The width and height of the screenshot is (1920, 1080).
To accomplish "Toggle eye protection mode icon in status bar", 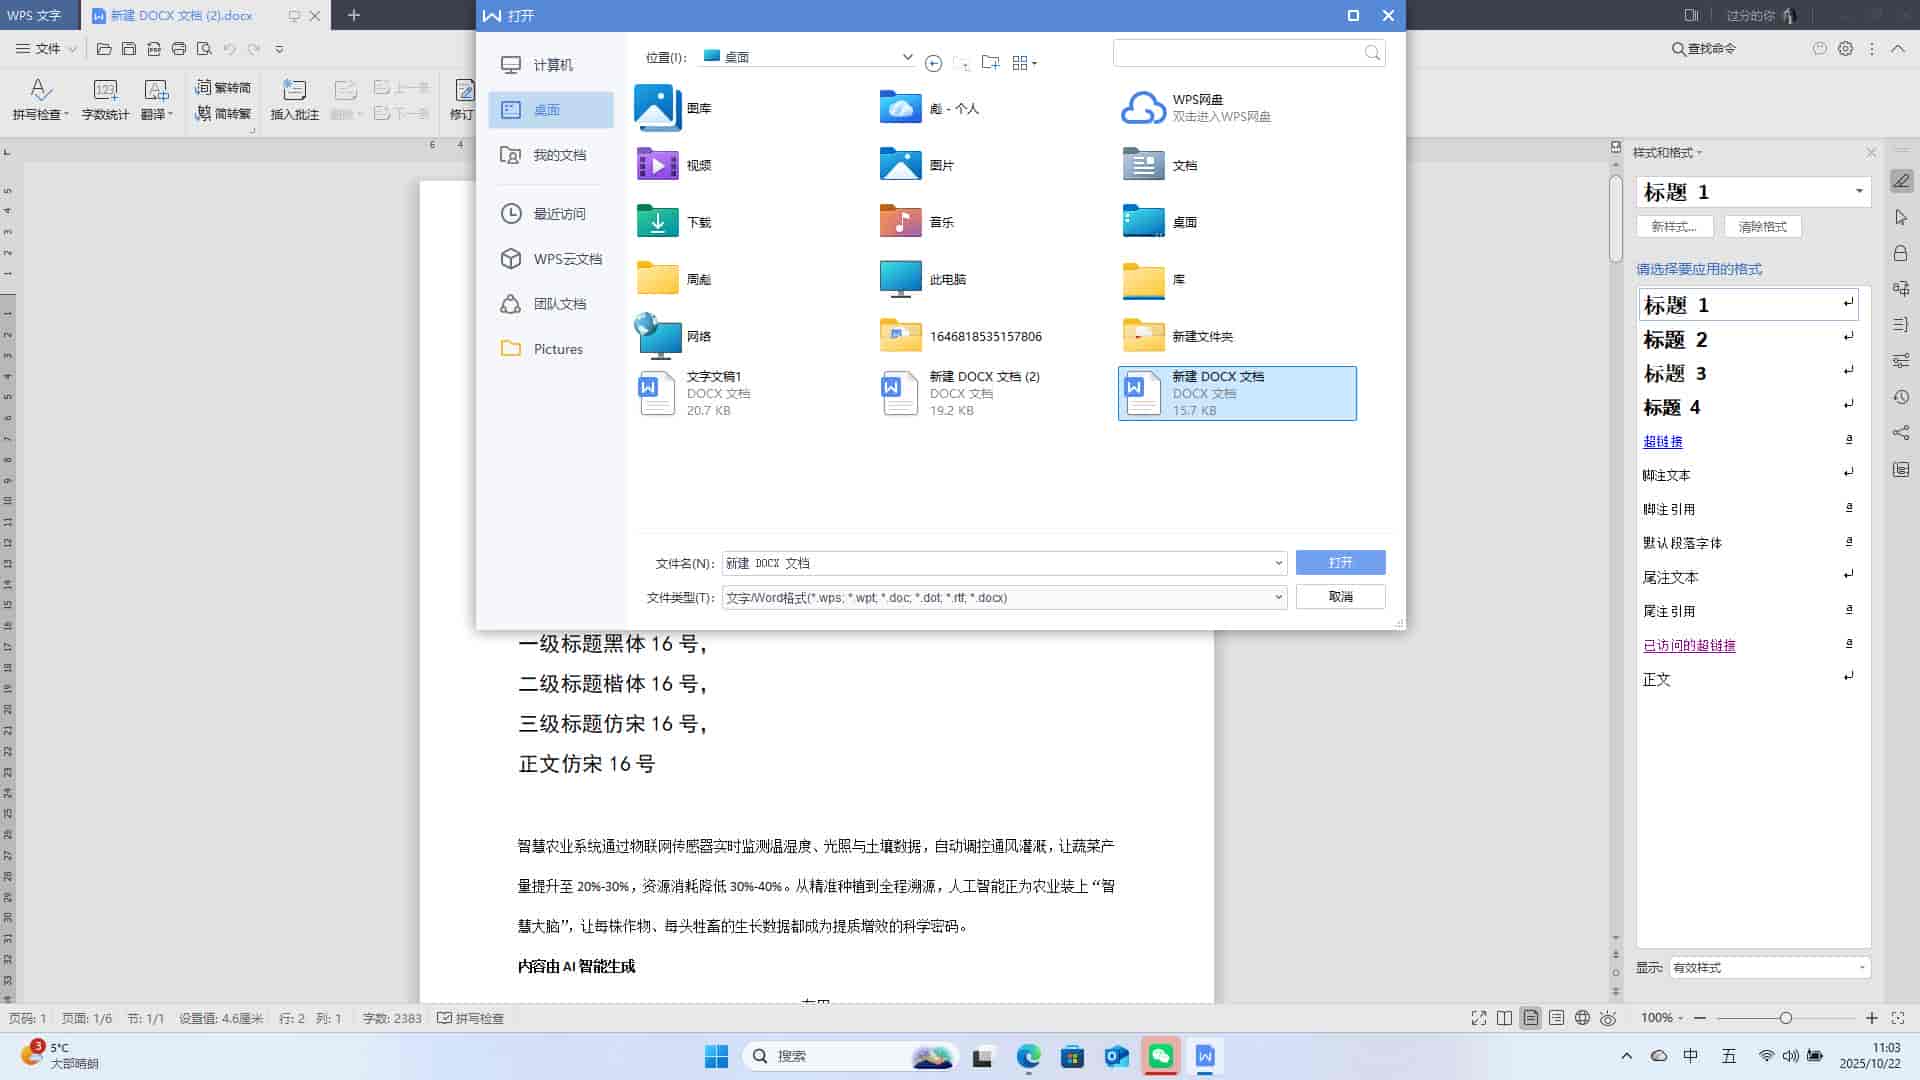I will (x=1608, y=1018).
